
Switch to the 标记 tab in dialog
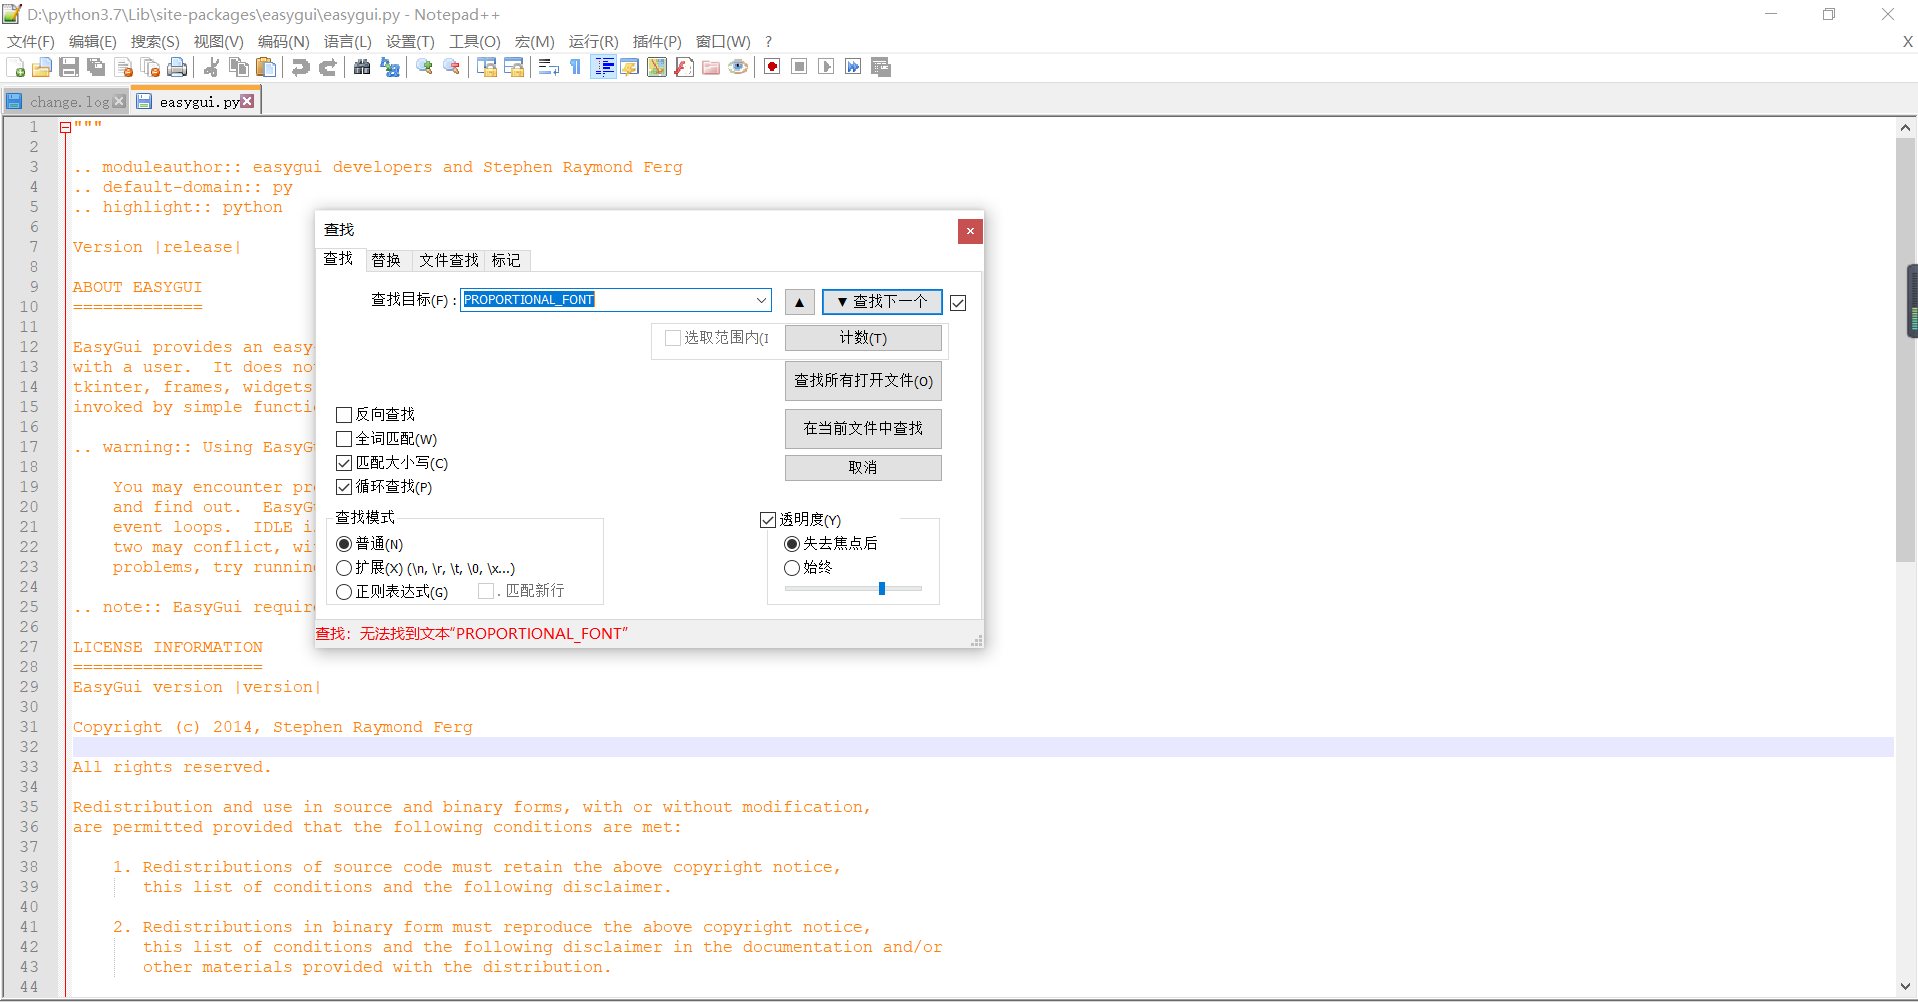(x=506, y=260)
